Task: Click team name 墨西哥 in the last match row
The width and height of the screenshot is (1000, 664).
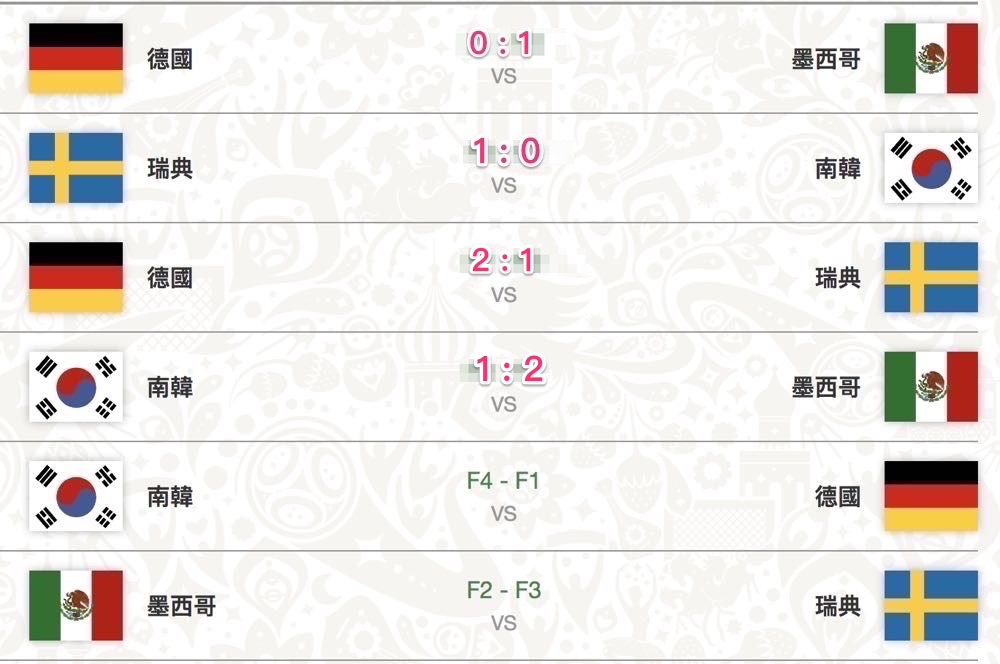Action: (181, 605)
